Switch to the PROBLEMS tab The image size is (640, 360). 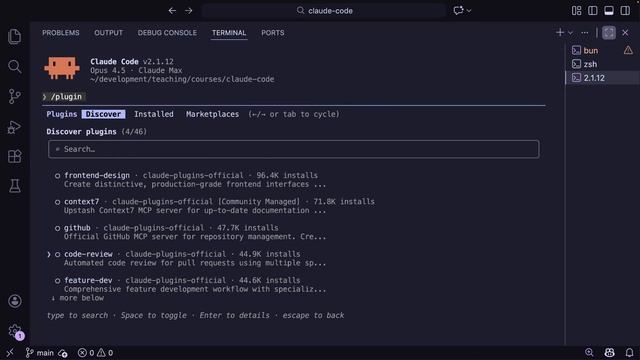(x=61, y=33)
